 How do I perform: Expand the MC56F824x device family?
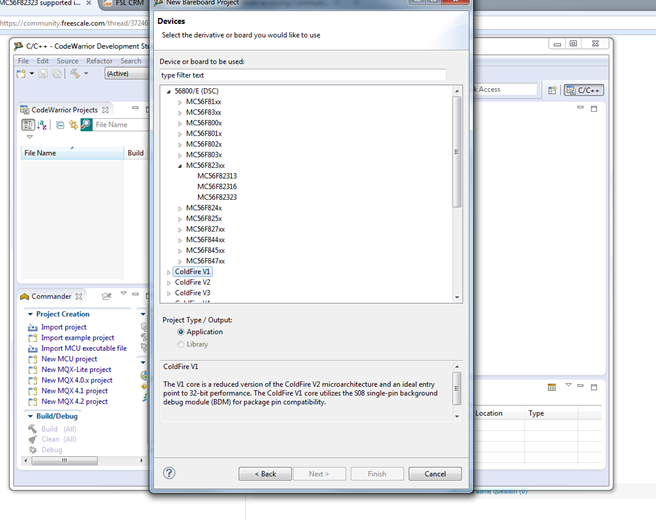[180, 208]
